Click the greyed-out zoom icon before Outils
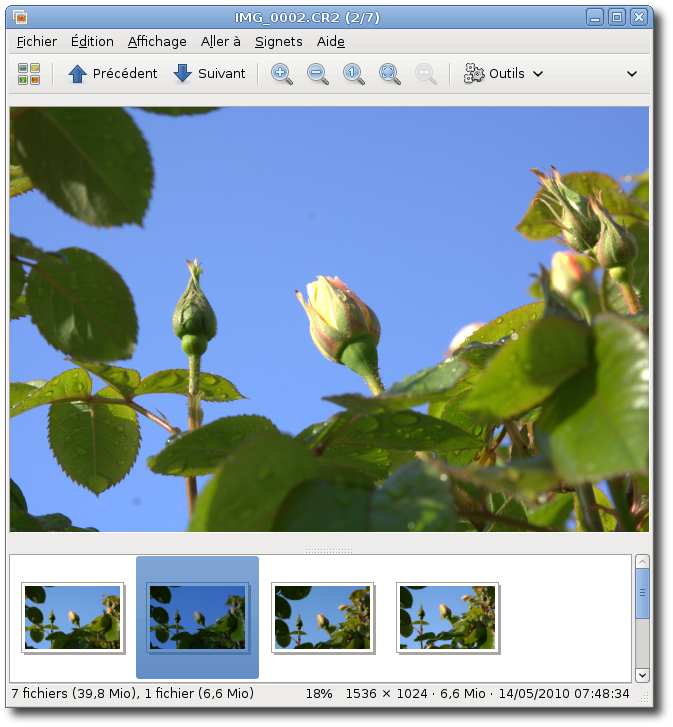Screen dimensions: 673x727 [426, 74]
